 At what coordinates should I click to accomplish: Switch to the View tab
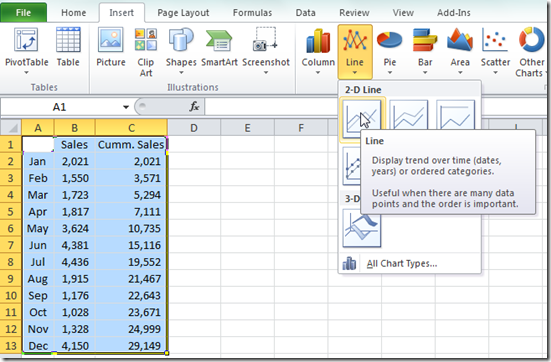[403, 13]
